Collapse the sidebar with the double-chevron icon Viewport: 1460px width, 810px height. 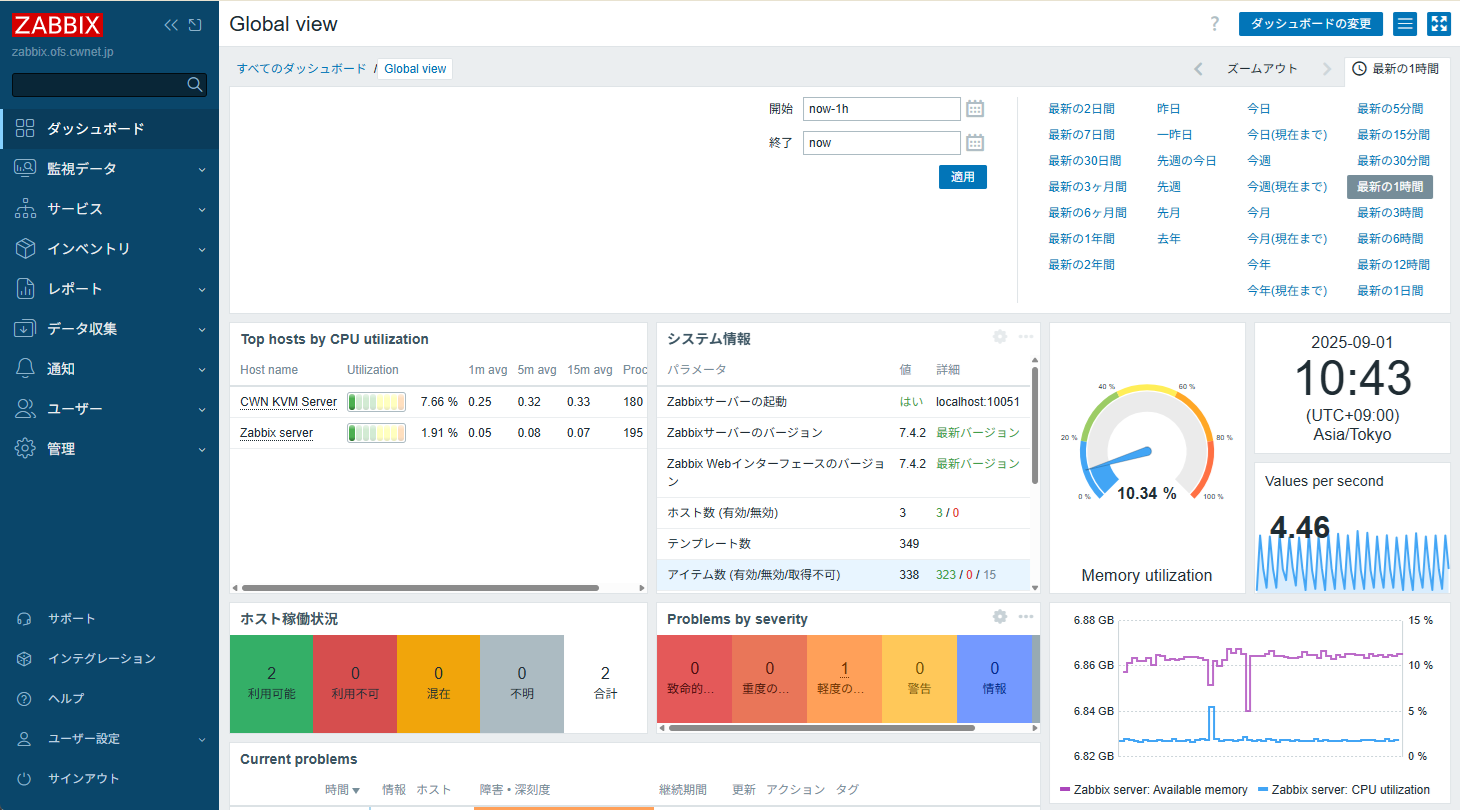171,25
